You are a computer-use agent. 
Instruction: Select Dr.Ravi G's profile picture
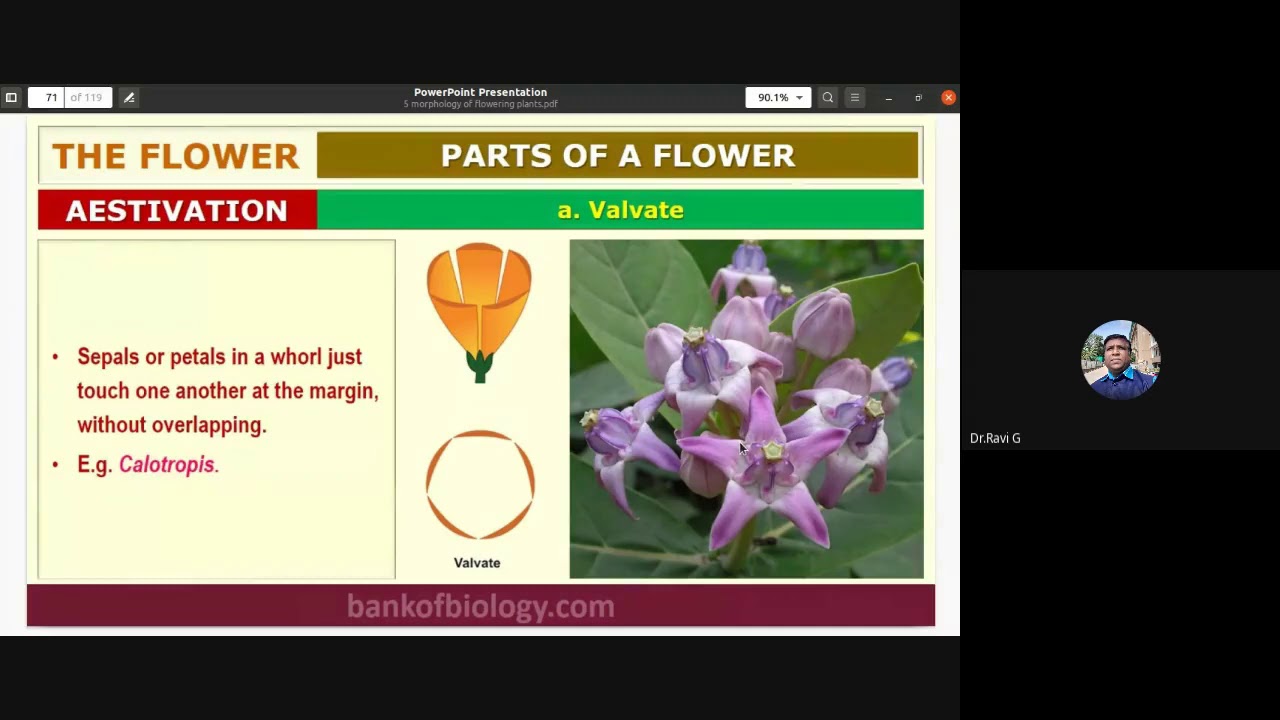pyautogui.click(x=1120, y=360)
